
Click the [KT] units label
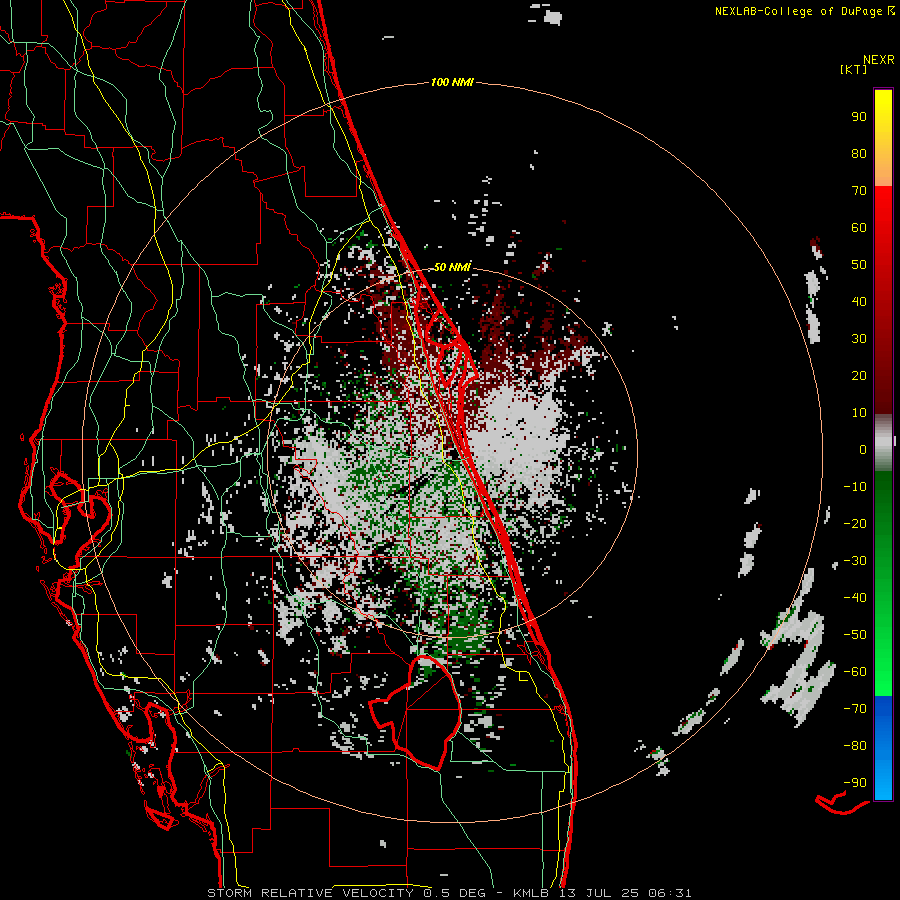coord(854,69)
